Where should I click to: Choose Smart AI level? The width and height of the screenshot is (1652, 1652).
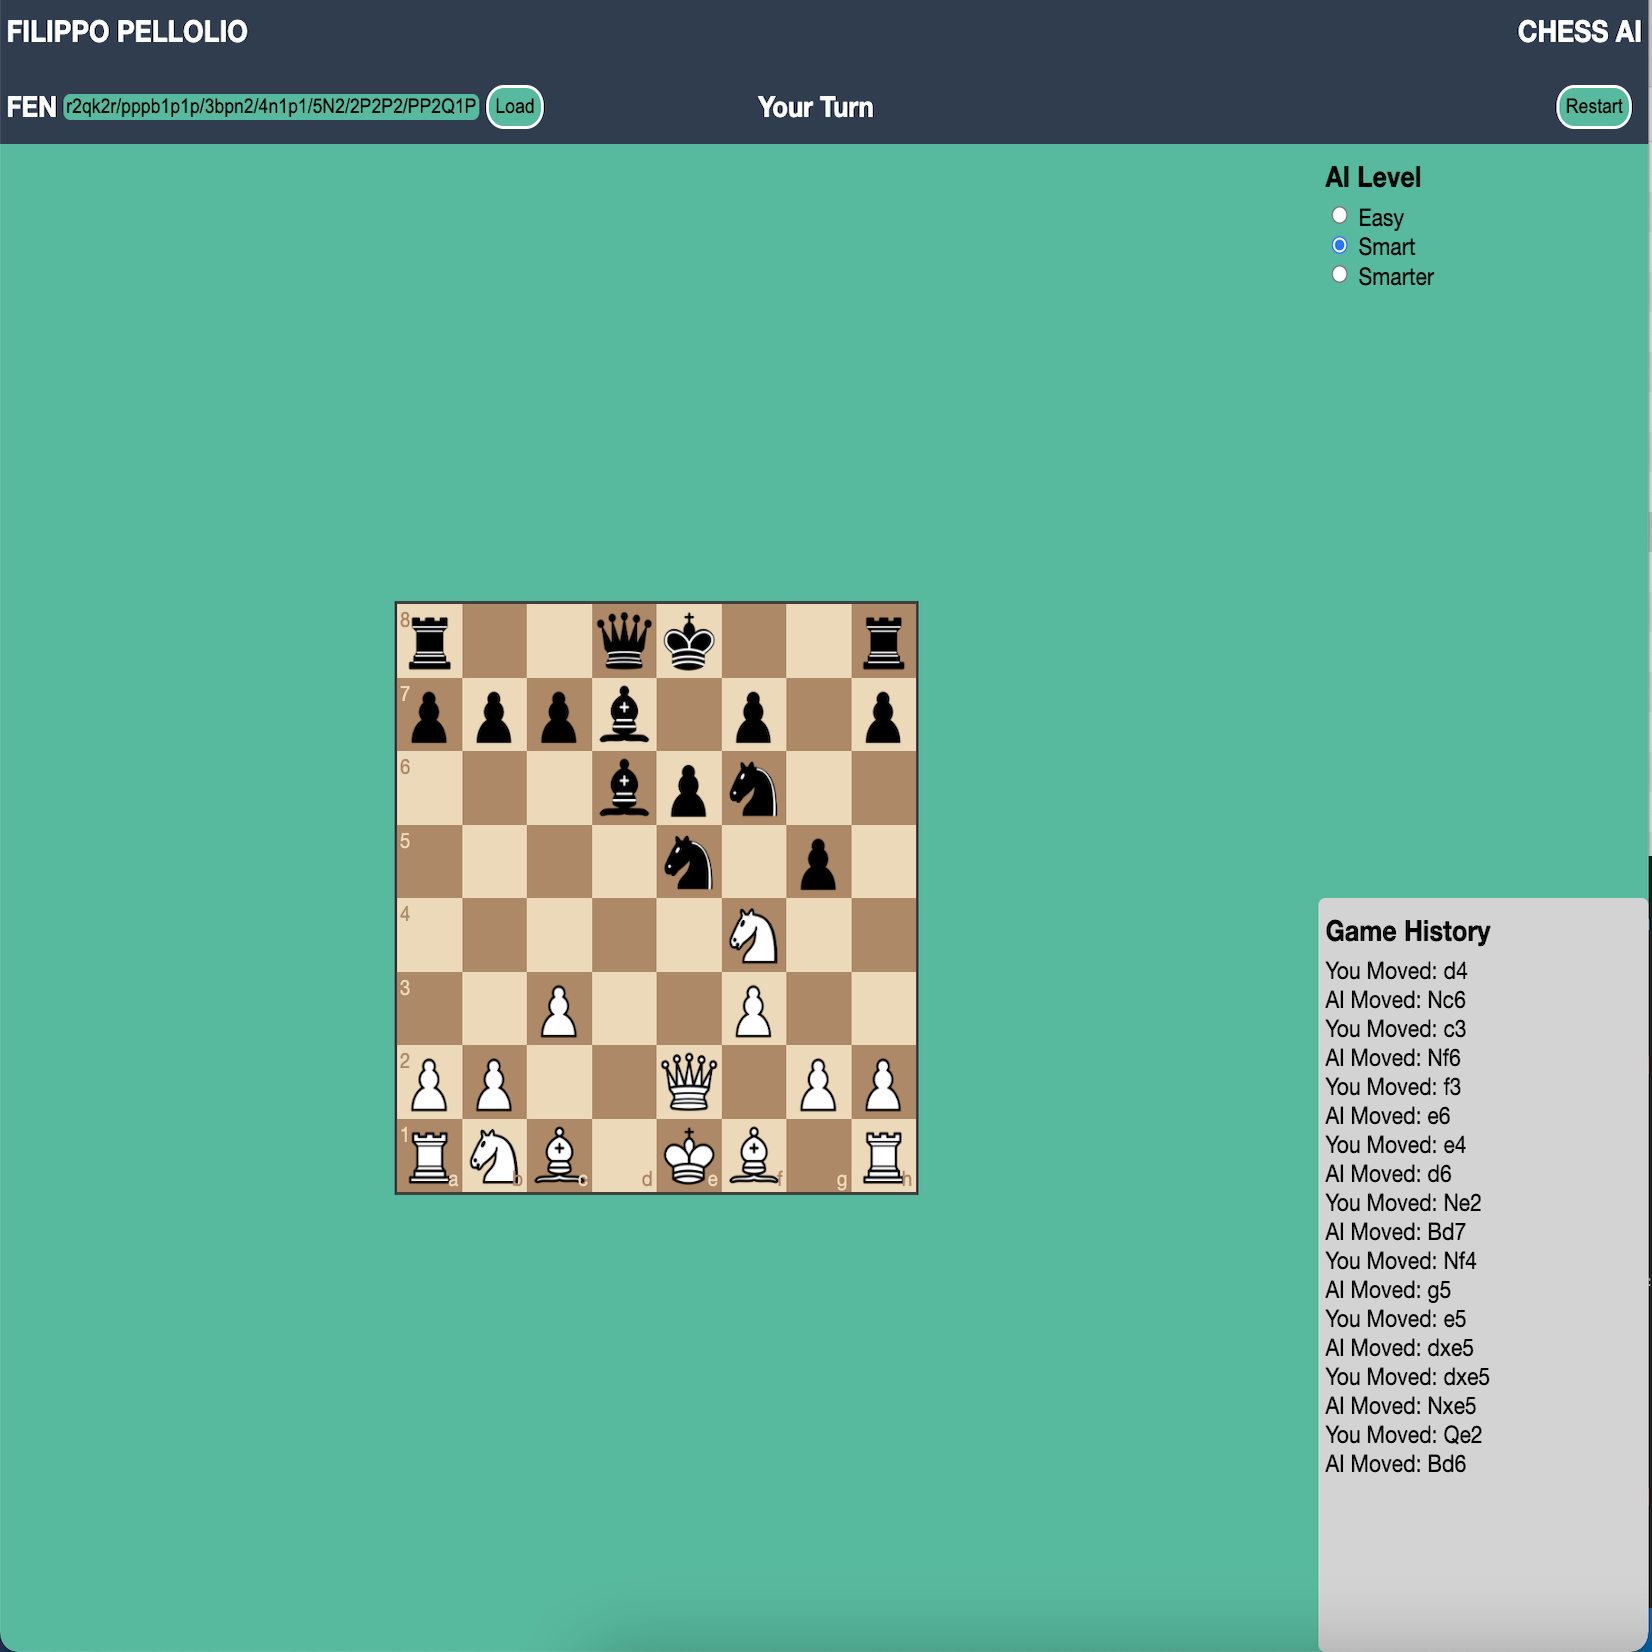[1340, 245]
